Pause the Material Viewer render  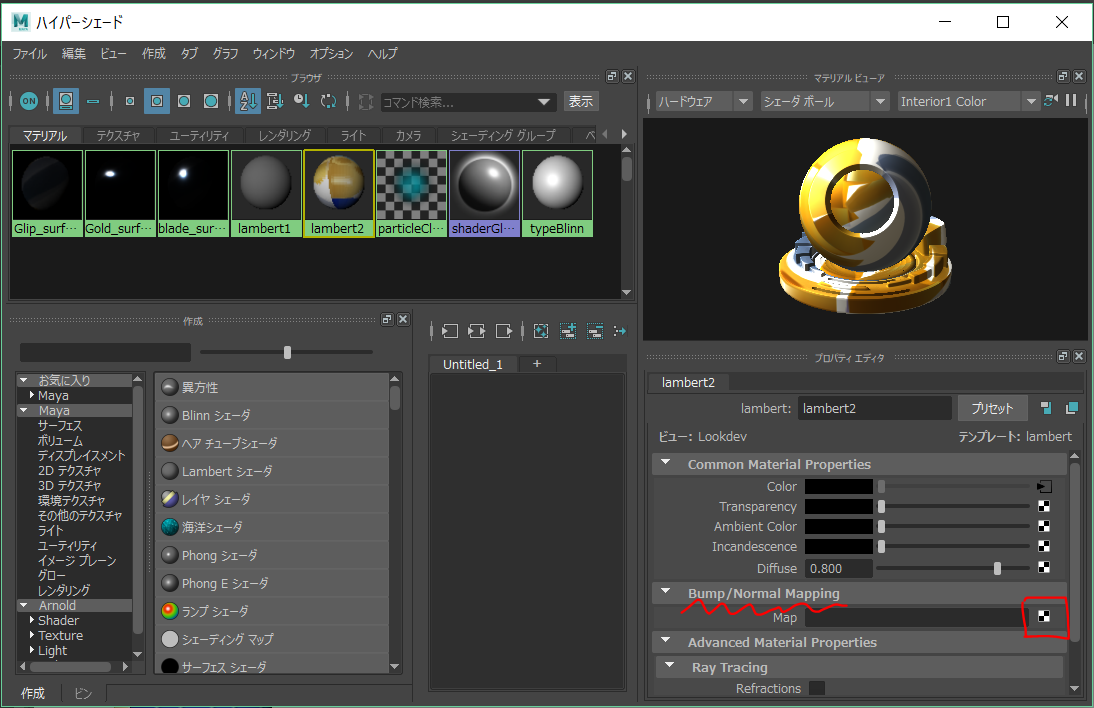coord(1071,100)
